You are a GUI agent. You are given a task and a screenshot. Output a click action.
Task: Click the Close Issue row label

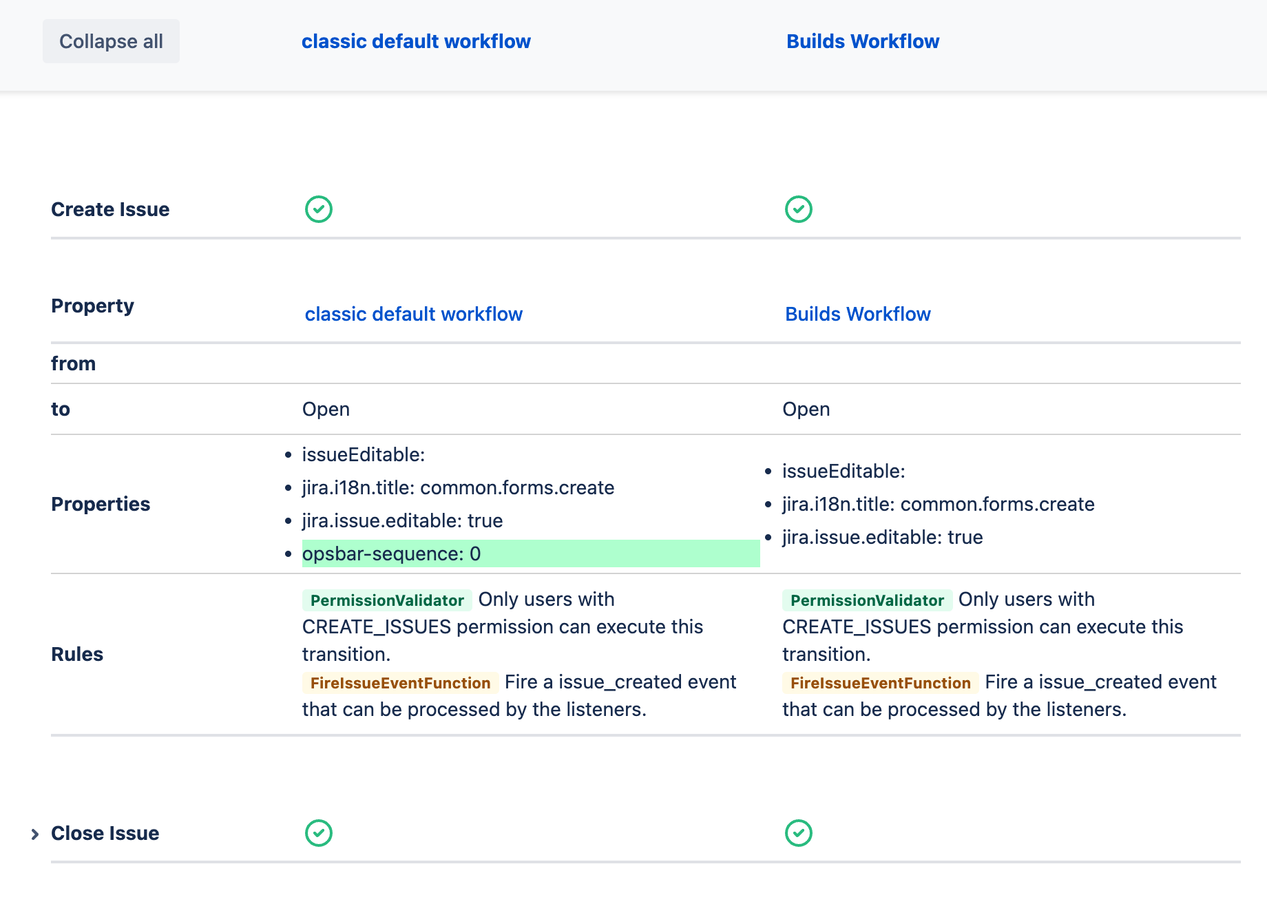coord(105,833)
